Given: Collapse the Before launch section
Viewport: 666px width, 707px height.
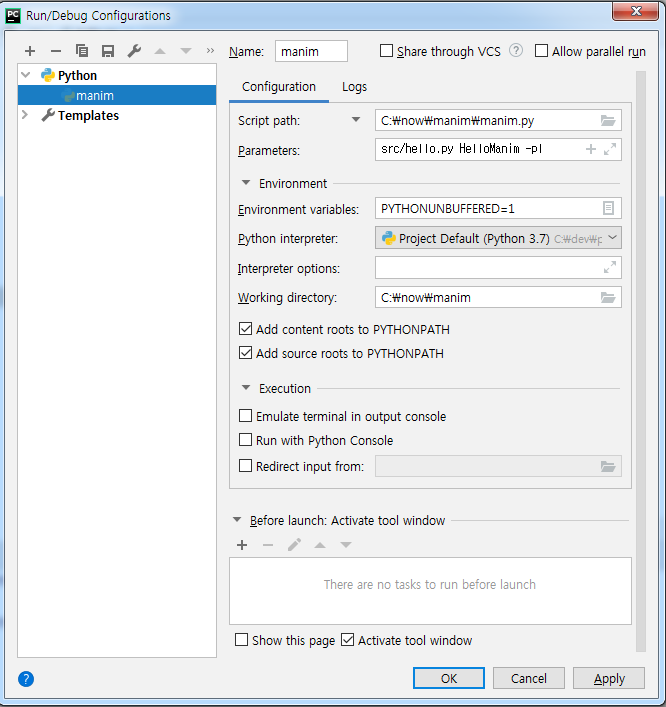Looking at the screenshot, I should pyautogui.click(x=237, y=520).
